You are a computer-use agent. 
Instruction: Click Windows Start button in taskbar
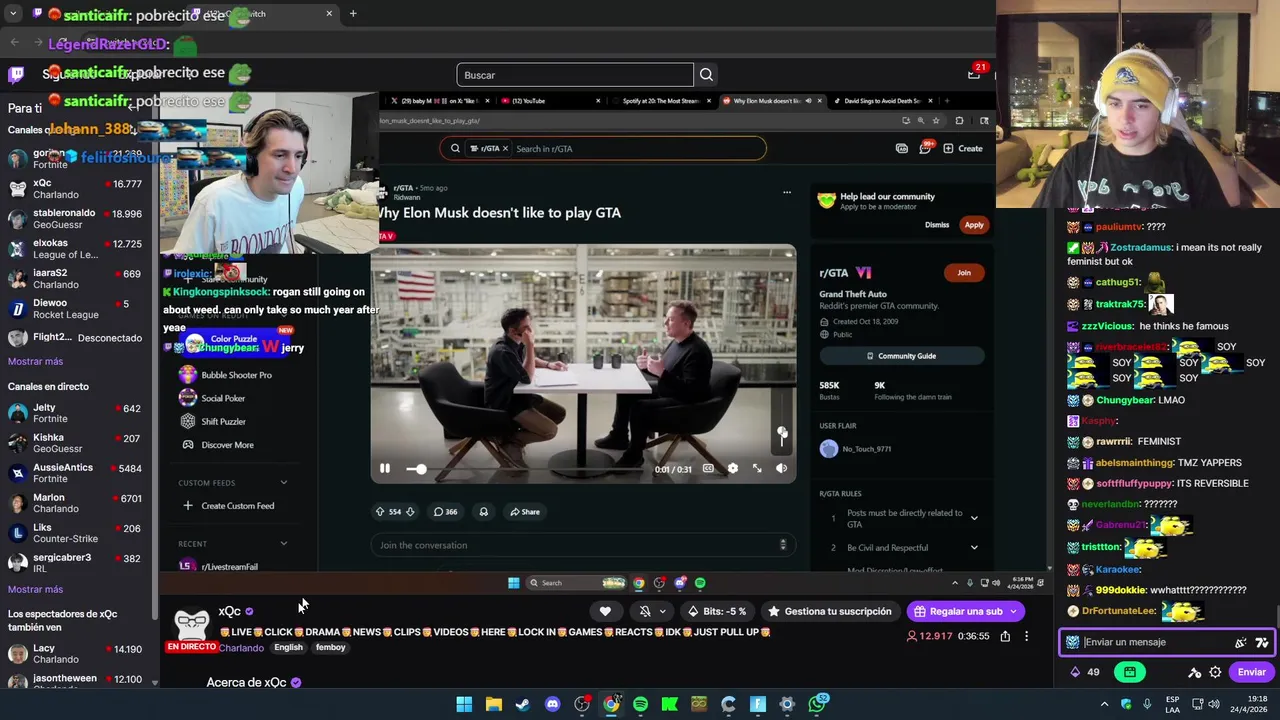click(464, 704)
